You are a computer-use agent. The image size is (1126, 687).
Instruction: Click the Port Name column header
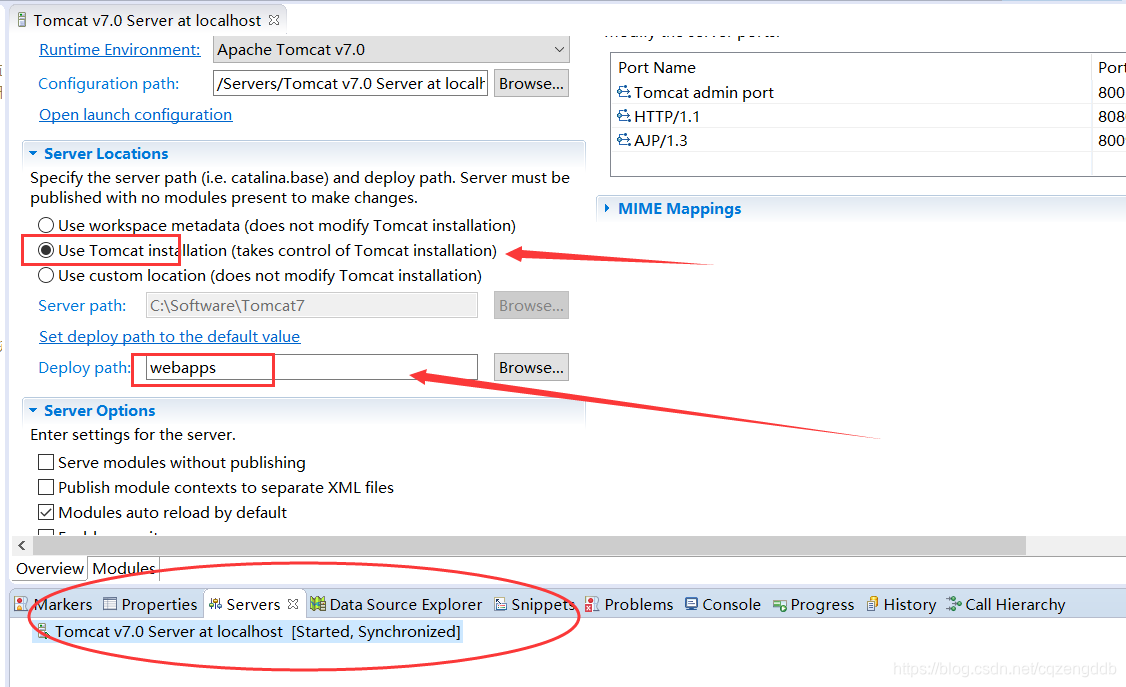[x=851, y=67]
